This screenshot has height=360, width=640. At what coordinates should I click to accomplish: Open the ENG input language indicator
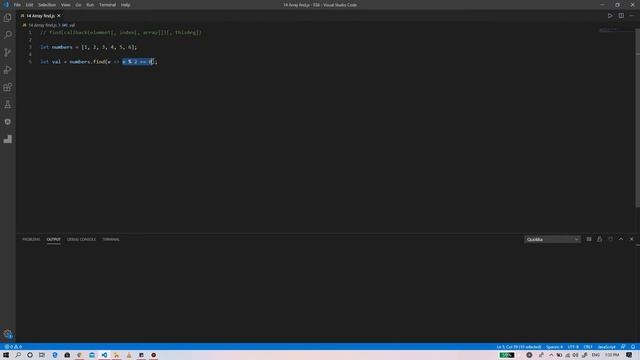tap(596, 355)
